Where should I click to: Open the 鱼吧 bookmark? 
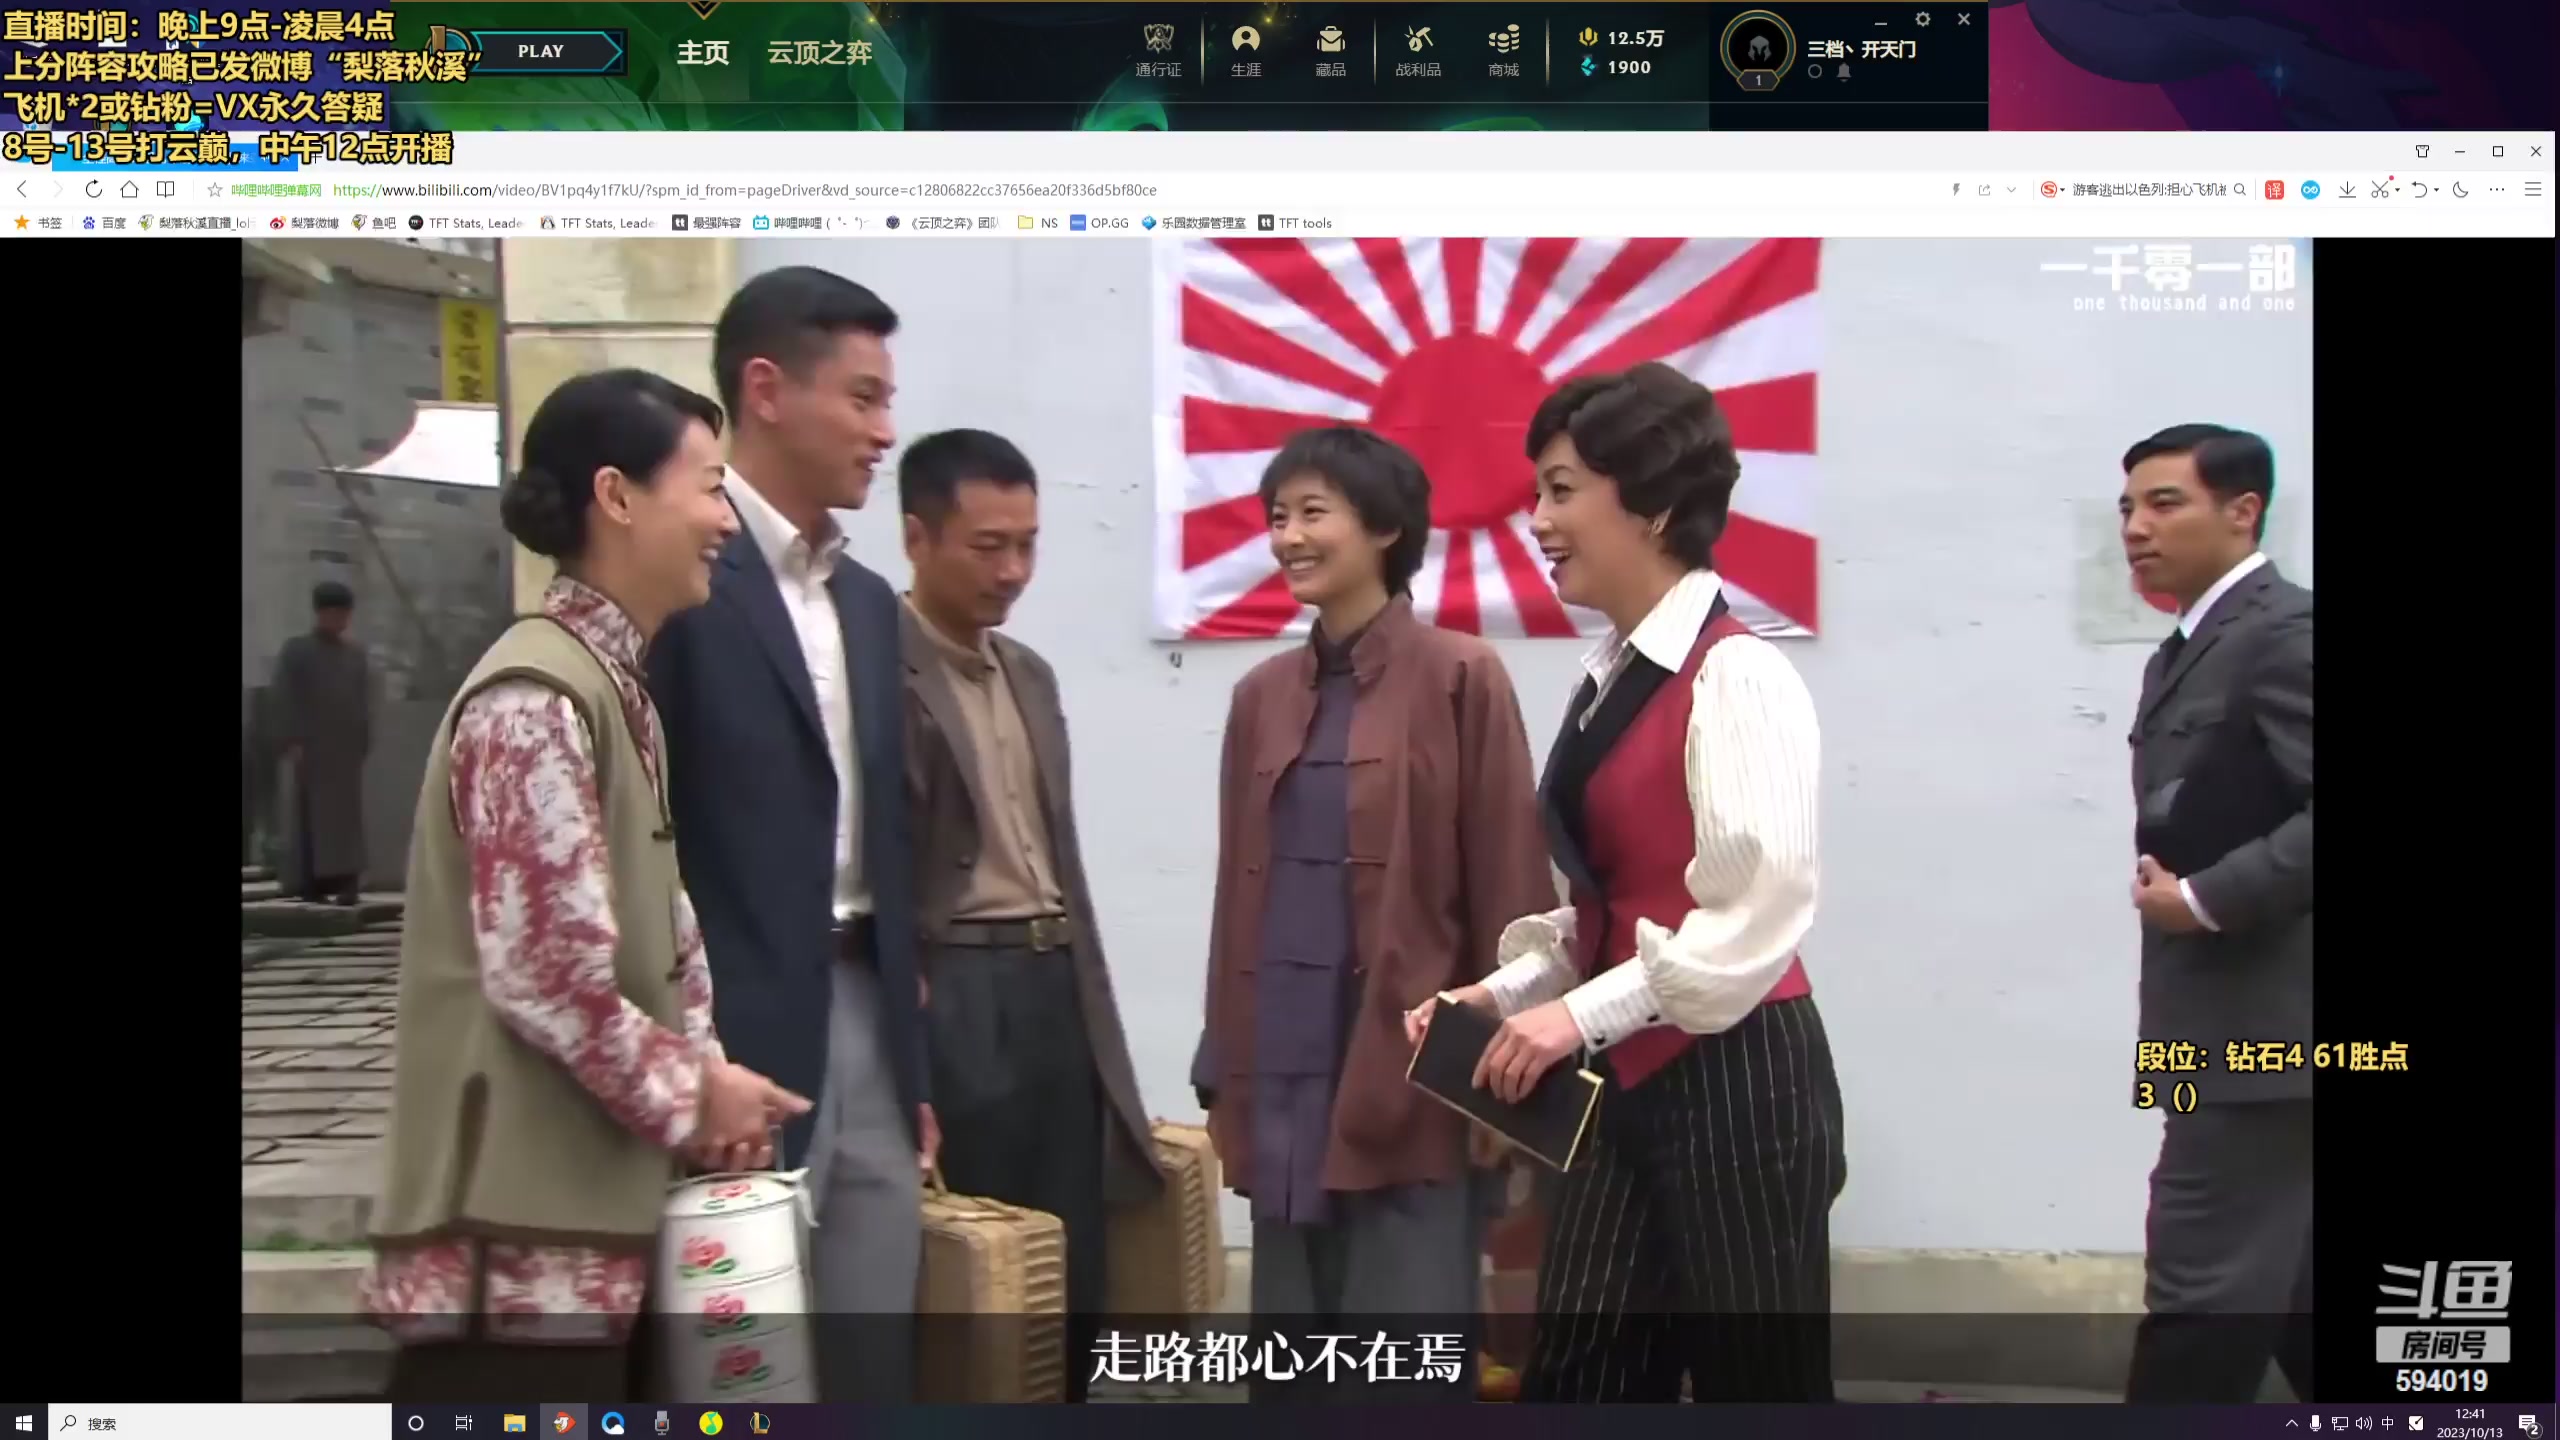(374, 223)
